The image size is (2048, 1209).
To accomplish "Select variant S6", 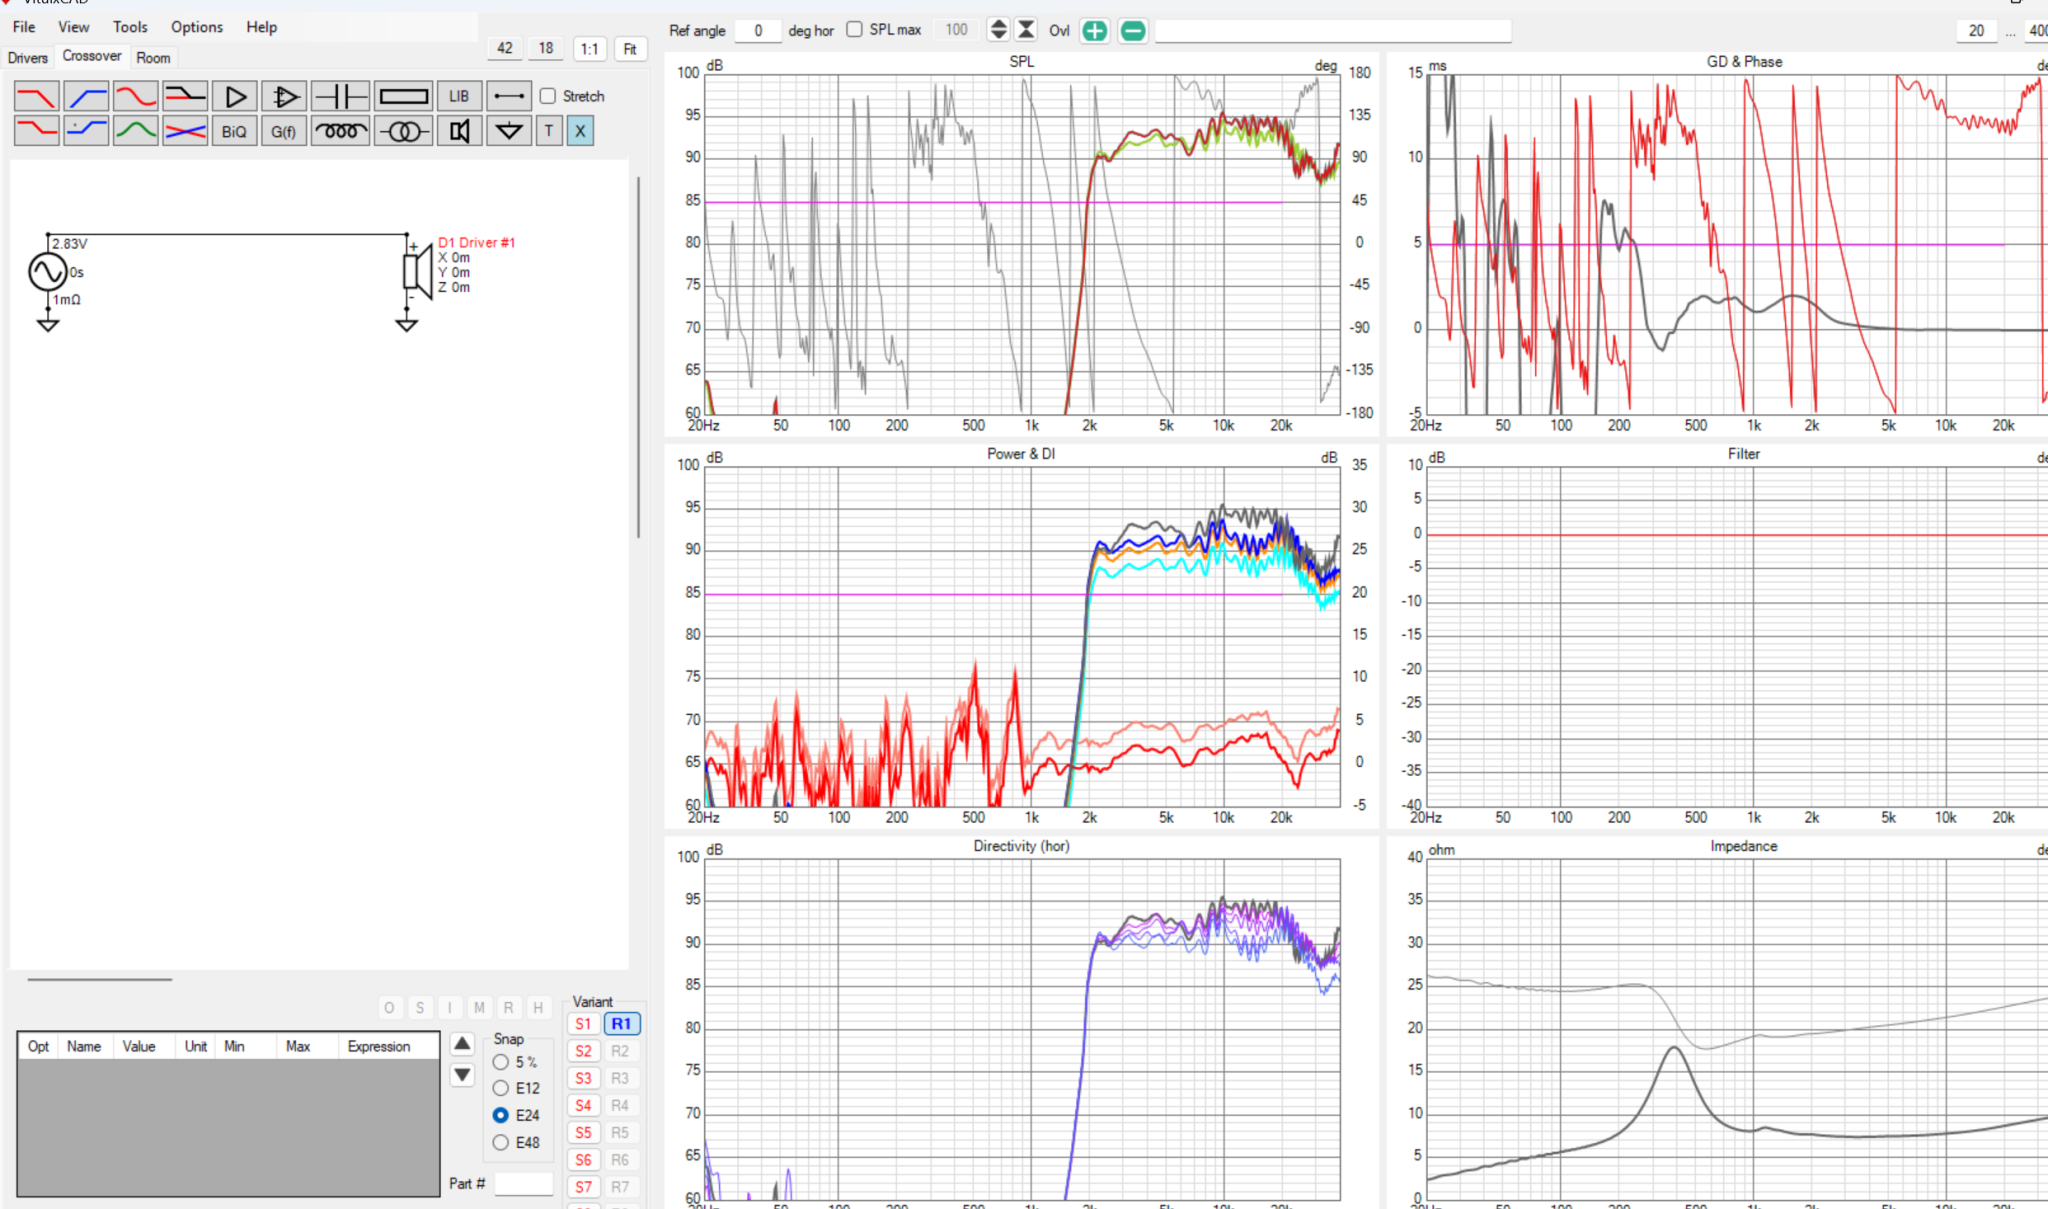I will pyautogui.click(x=583, y=1160).
